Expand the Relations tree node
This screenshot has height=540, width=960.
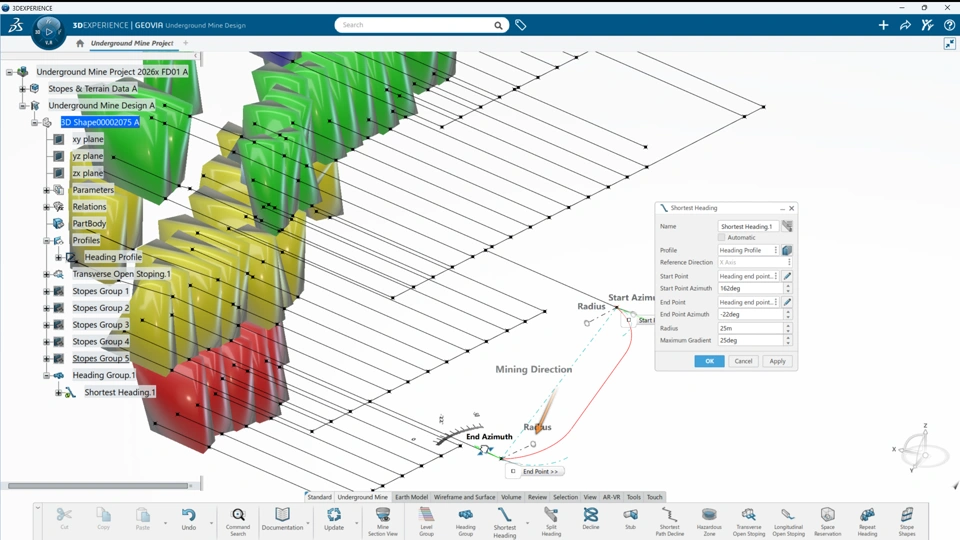click(47, 207)
